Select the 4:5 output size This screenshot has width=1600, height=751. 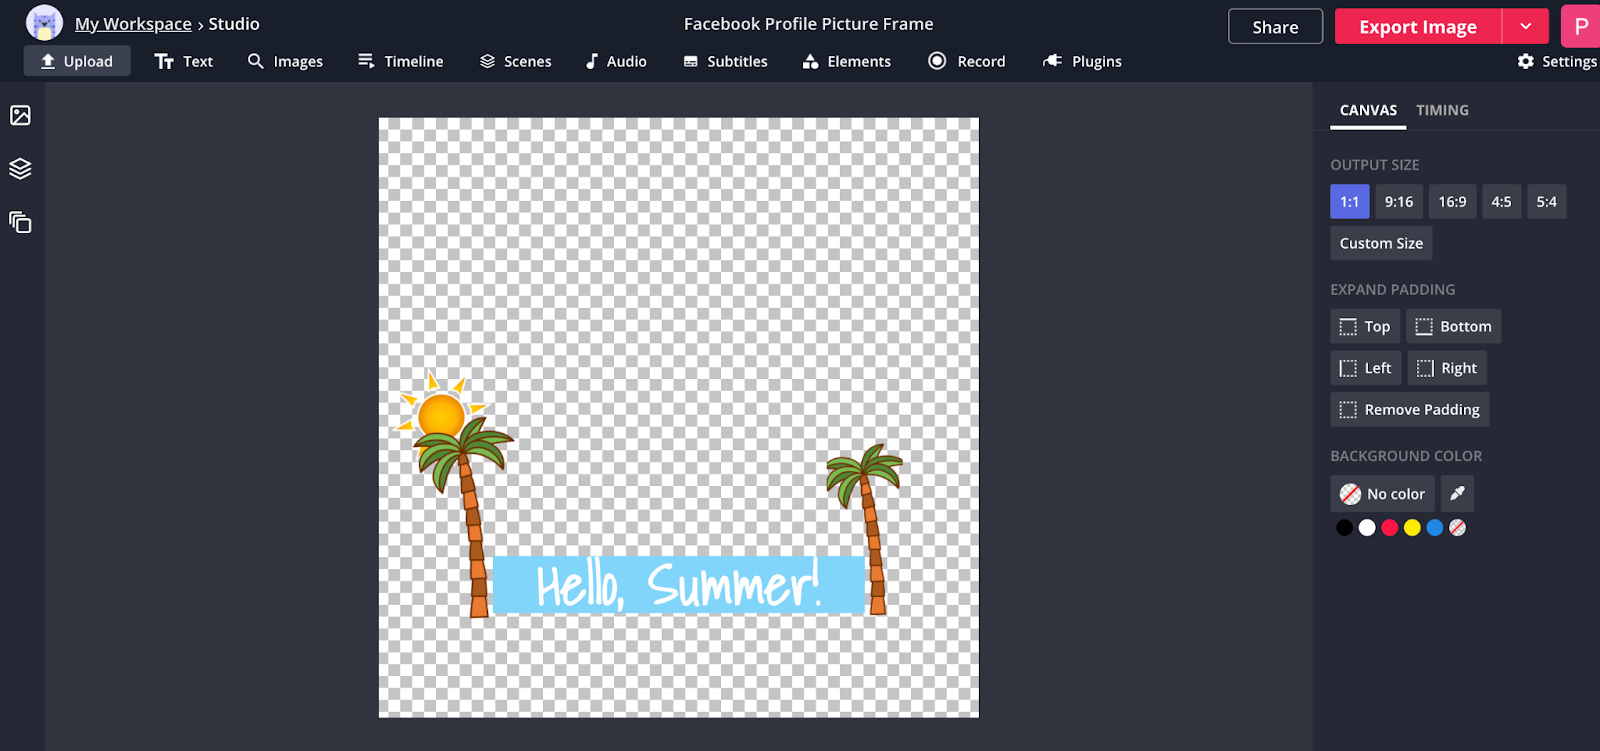coord(1501,202)
